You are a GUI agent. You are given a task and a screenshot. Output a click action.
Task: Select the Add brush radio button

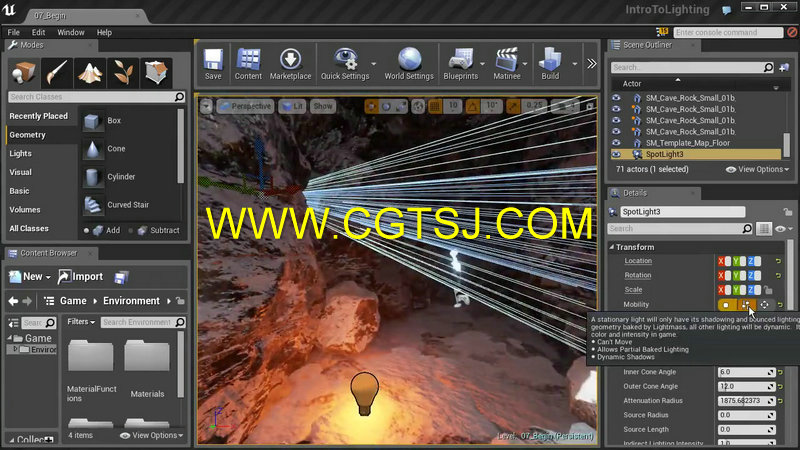coord(86,231)
